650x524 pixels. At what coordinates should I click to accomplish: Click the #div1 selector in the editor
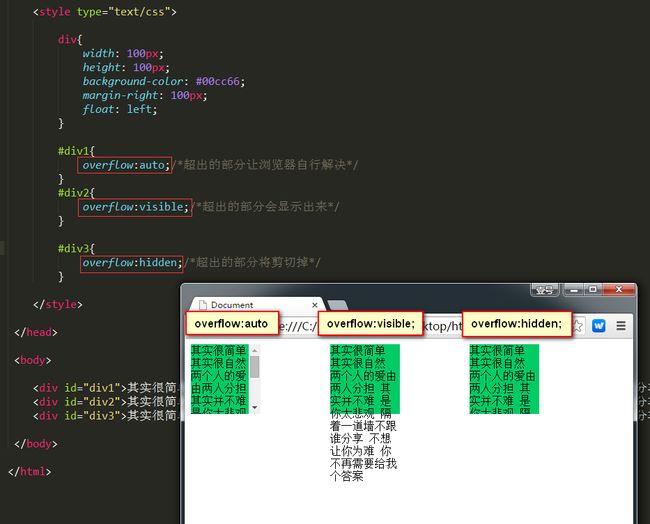pos(73,151)
